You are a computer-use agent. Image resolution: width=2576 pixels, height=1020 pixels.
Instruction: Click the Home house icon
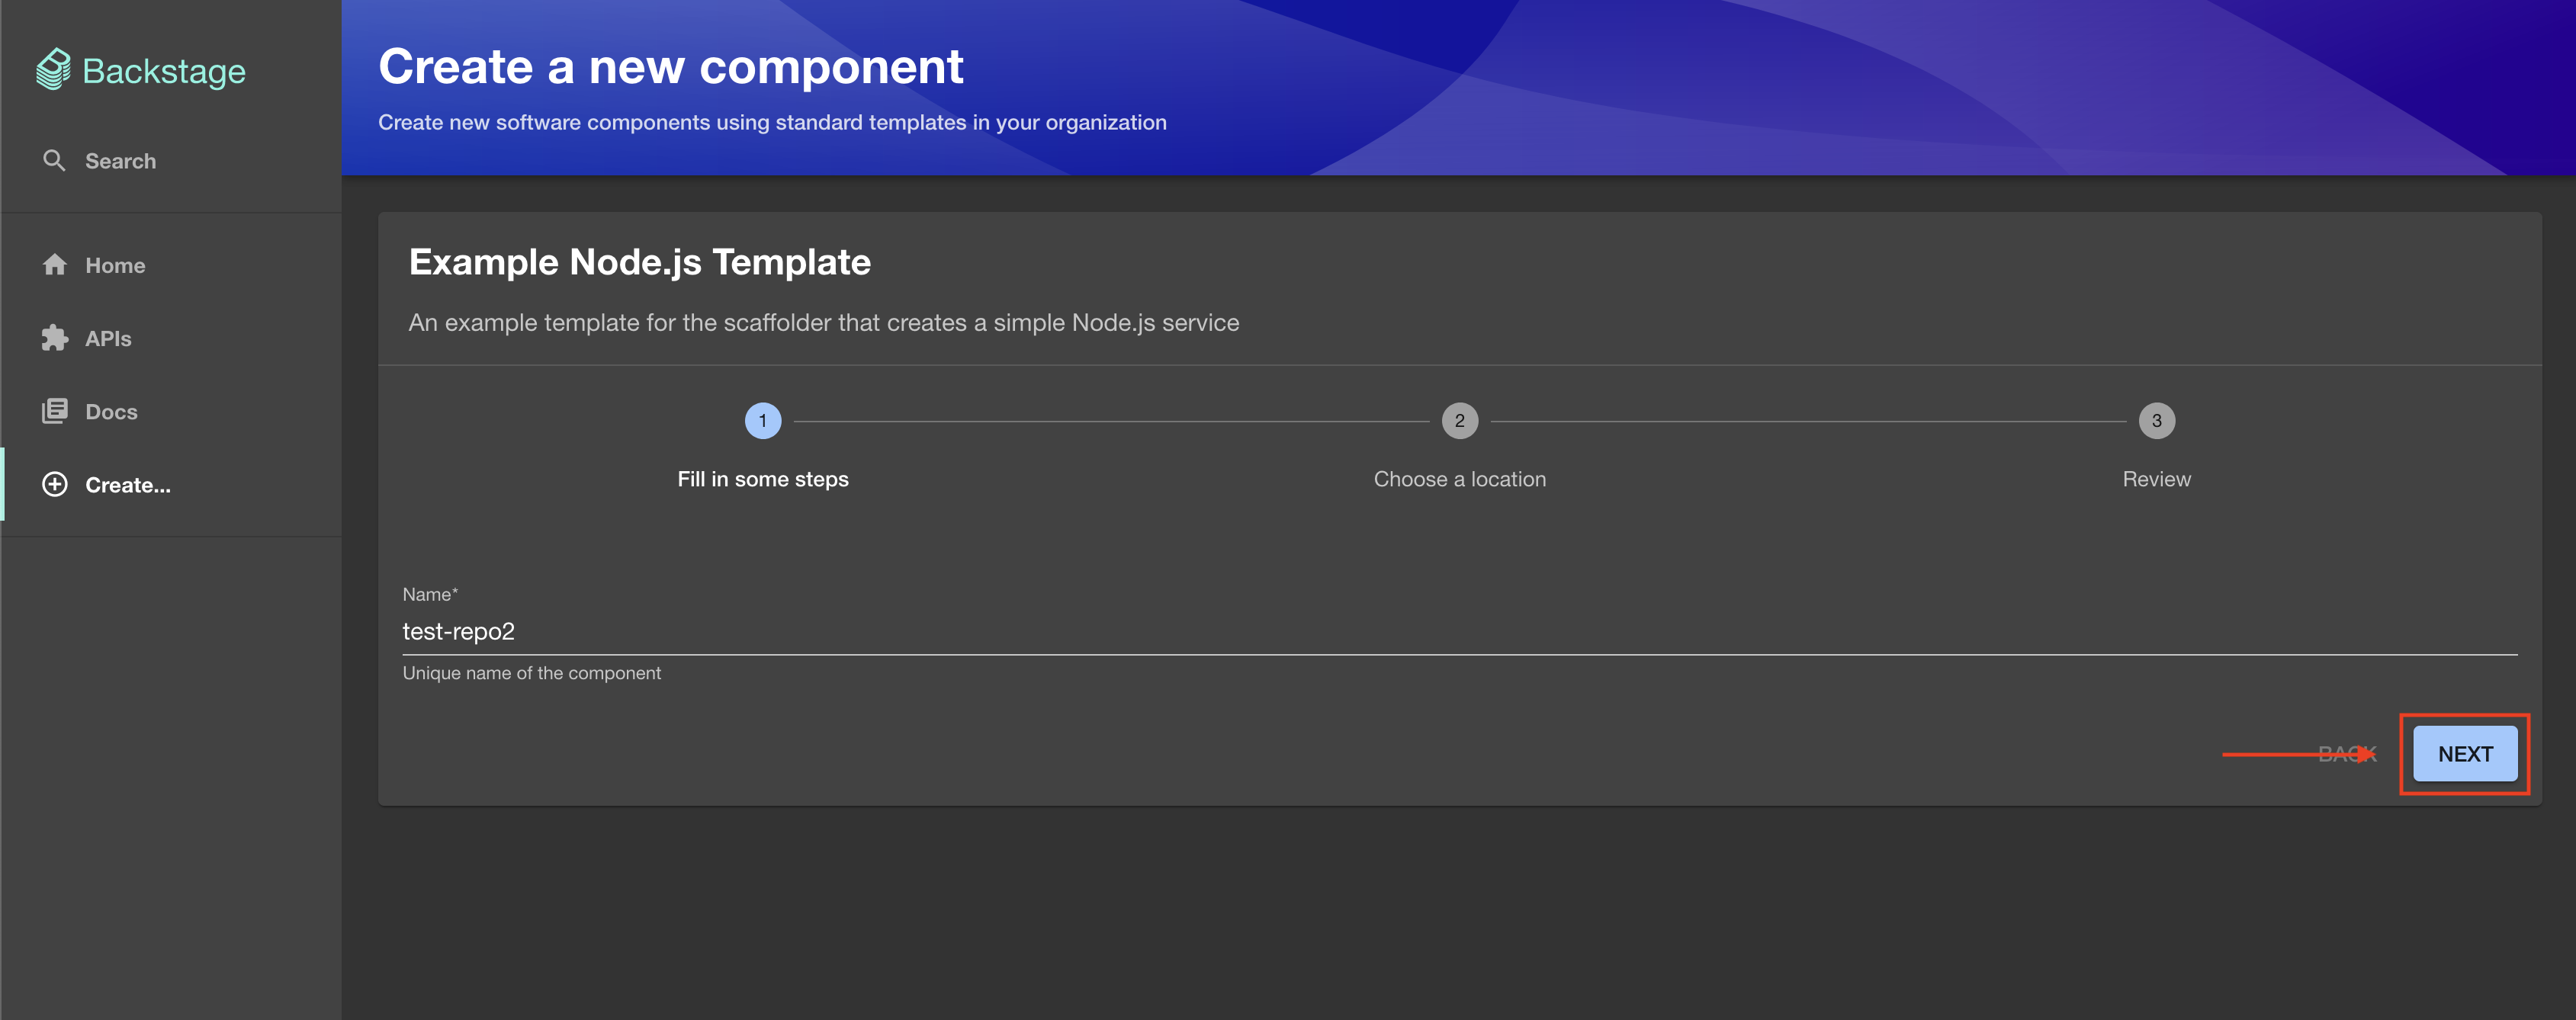(55, 265)
